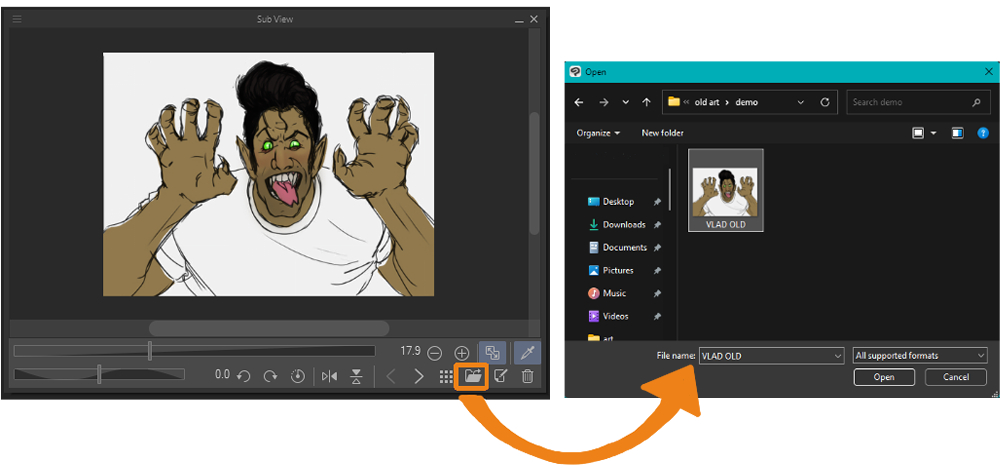Click the Import folder icon in Sub View
Image resolution: width=1000 pixels, height=470 pixels.
point(472,376)
